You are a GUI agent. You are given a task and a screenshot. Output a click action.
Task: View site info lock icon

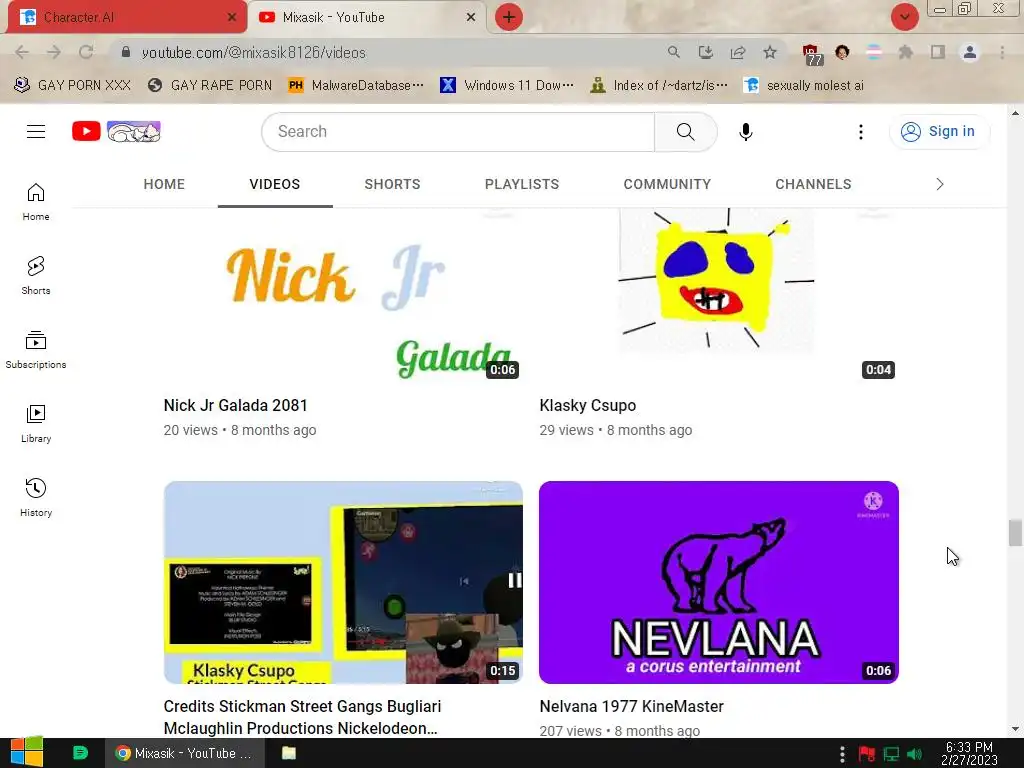126,52
